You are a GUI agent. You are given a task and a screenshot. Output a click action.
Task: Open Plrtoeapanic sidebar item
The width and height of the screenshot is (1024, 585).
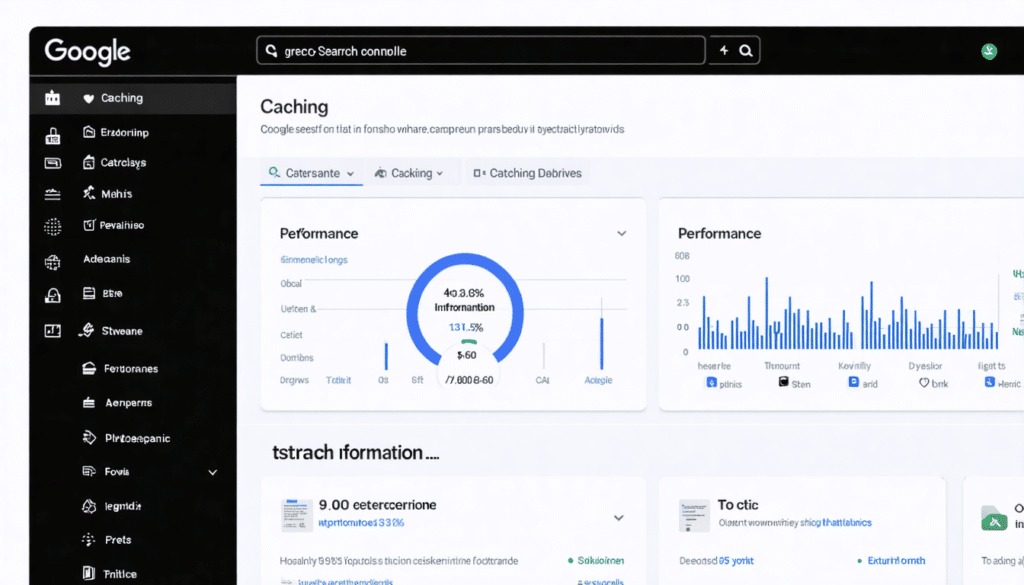pos(136,438)
